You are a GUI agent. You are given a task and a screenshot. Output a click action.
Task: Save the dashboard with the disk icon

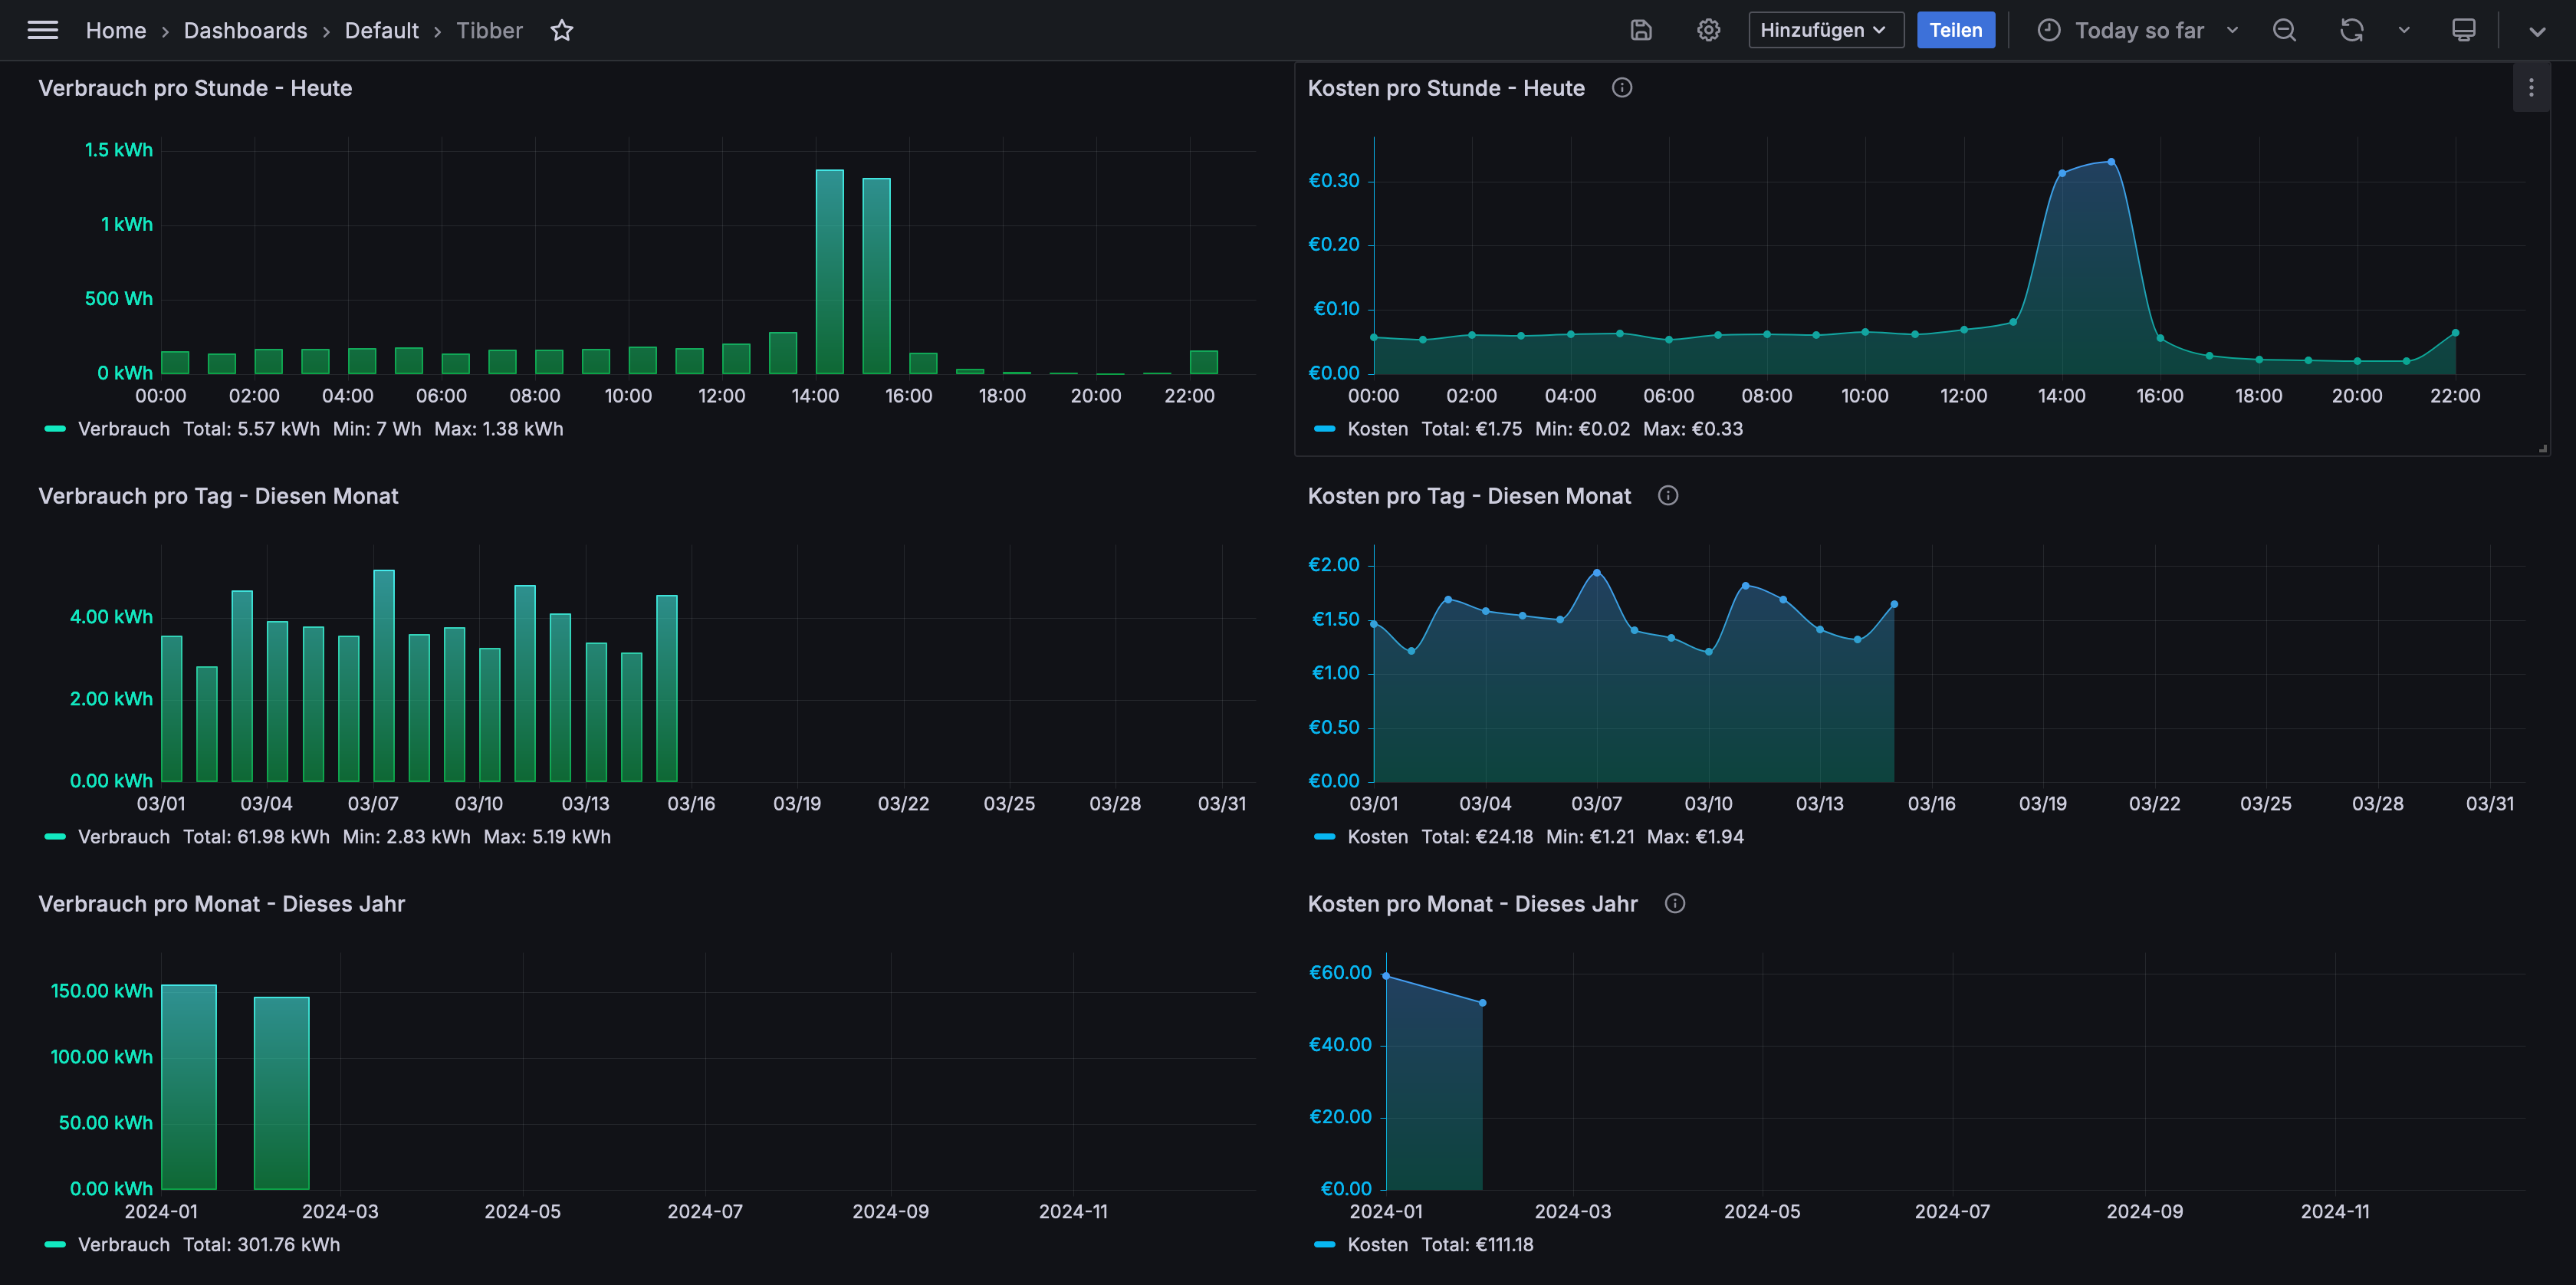tap(1641, 30)
